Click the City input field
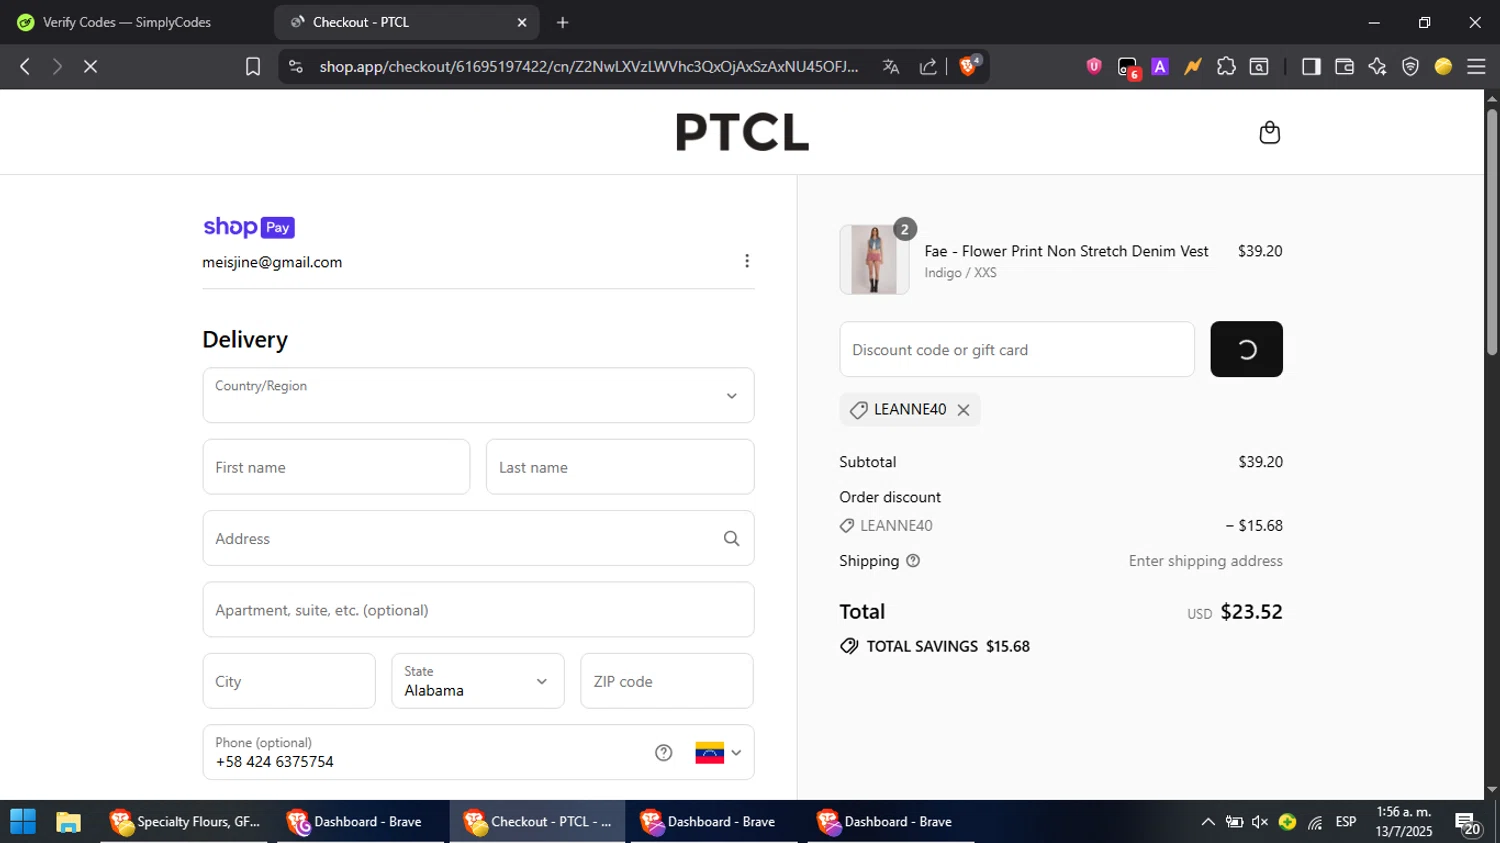This screenshot has width=1500, height=843. (289, 681)
